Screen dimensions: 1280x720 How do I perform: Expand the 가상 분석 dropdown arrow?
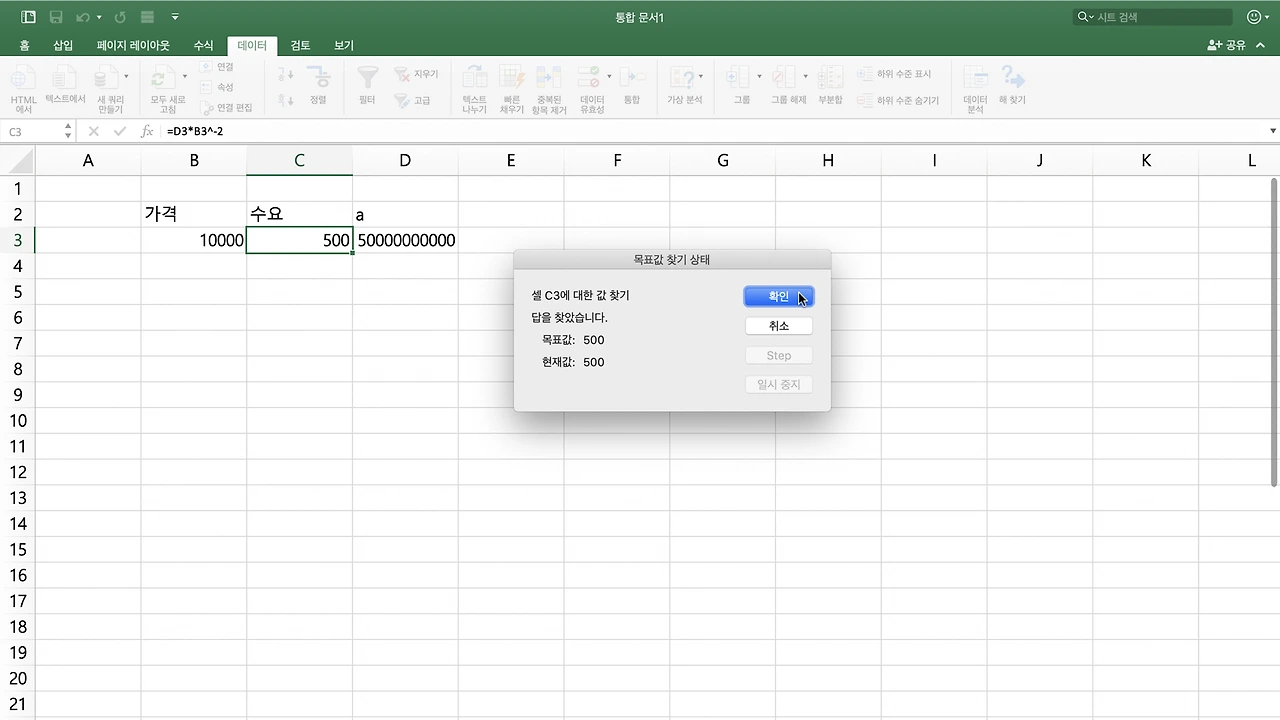pyautogui.click(x=700, y=76)
